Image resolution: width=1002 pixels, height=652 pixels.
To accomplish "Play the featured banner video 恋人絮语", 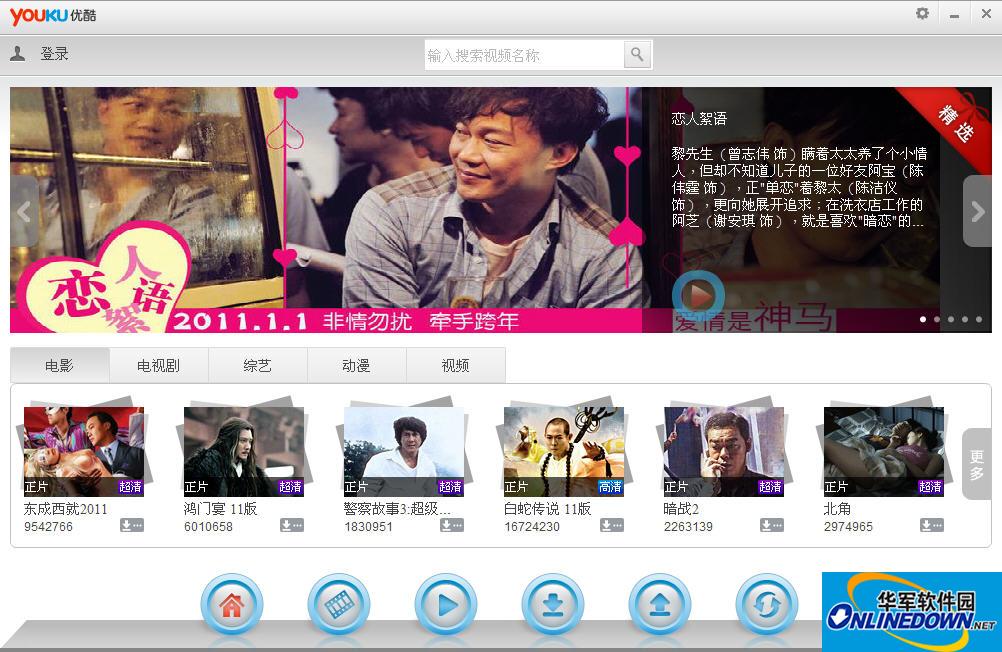I will pos(698,294).
